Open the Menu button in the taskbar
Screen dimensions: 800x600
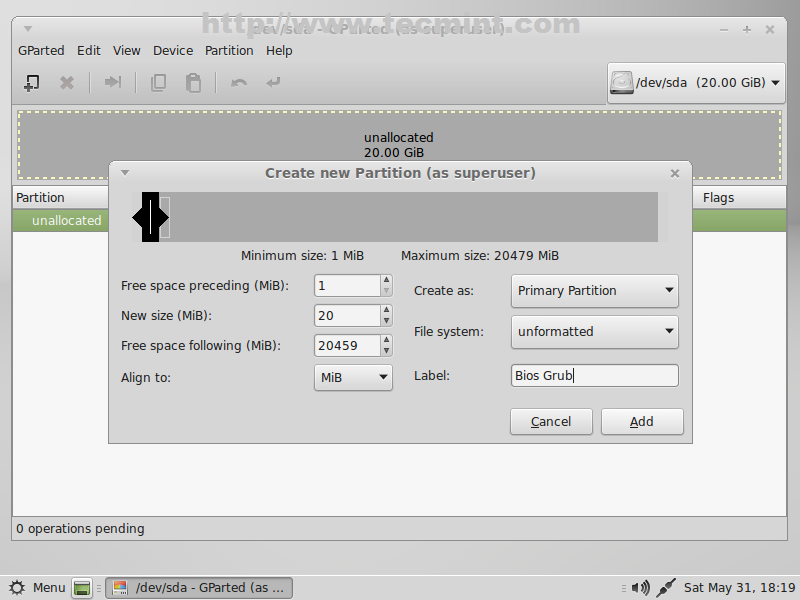tap(38, 588)
